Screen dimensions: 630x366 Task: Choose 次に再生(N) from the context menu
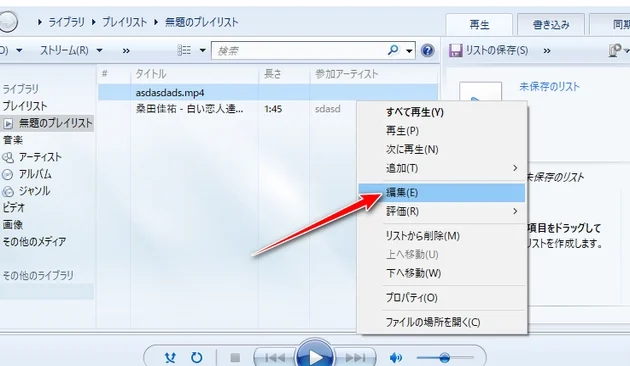click(x=442, y=149)
